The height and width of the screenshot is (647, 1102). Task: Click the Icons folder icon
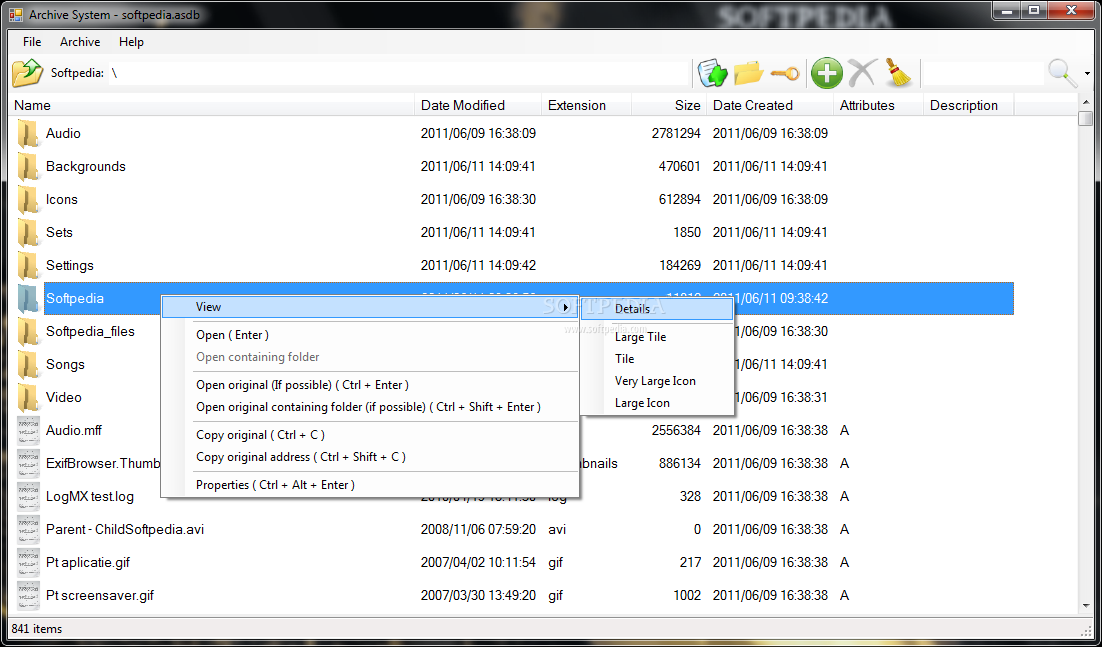[27, 200]
